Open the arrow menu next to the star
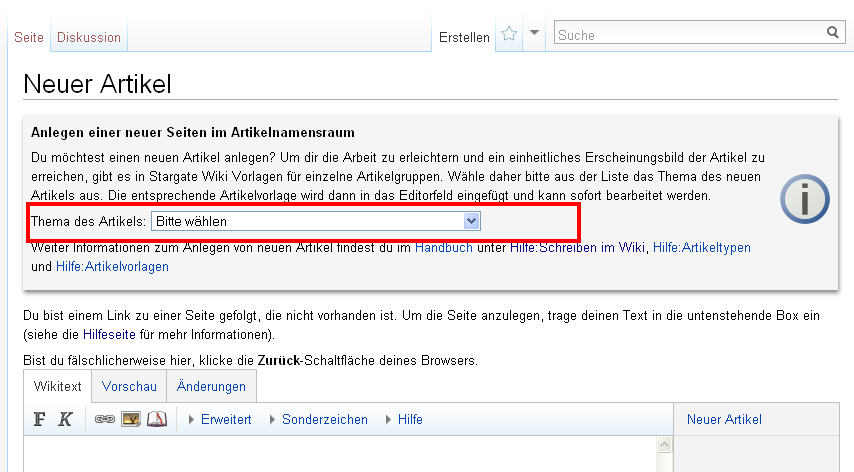 coord(535,33)
